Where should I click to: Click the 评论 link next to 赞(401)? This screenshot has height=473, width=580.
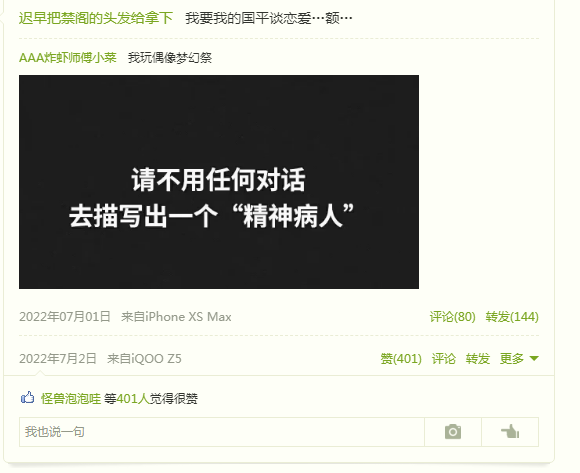pos(444,358)
